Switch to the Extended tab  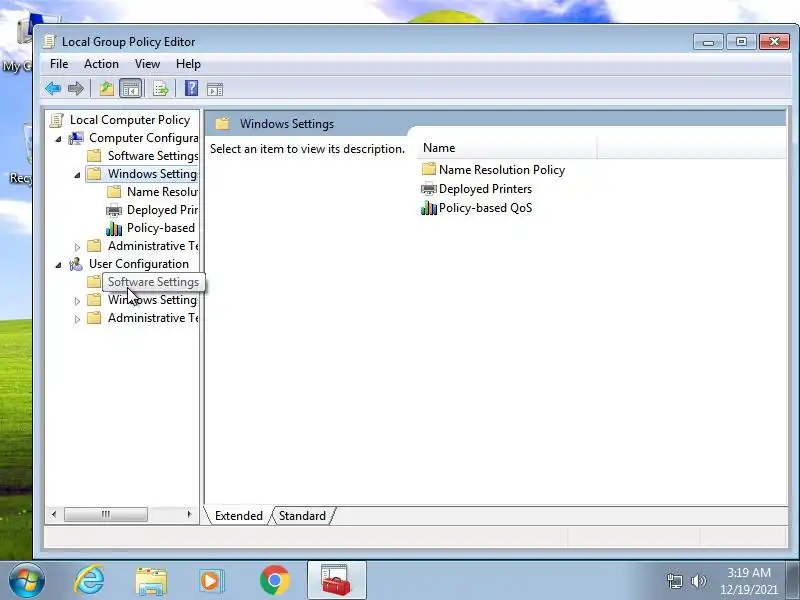[x=238, y=516]
